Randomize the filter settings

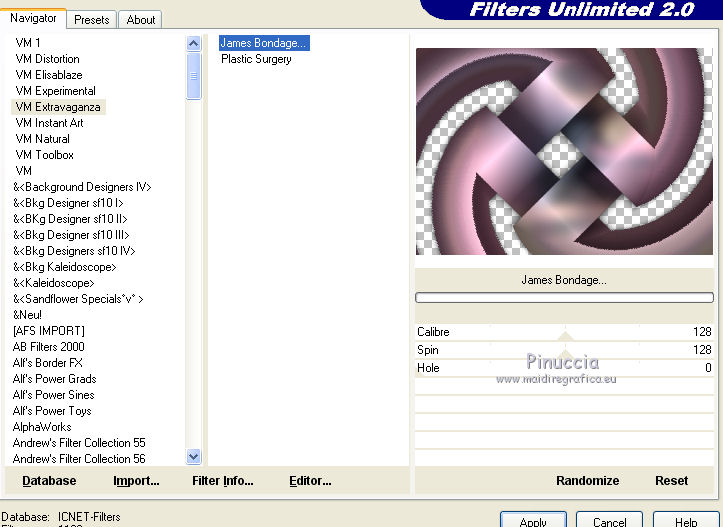(x=587, y=481)
